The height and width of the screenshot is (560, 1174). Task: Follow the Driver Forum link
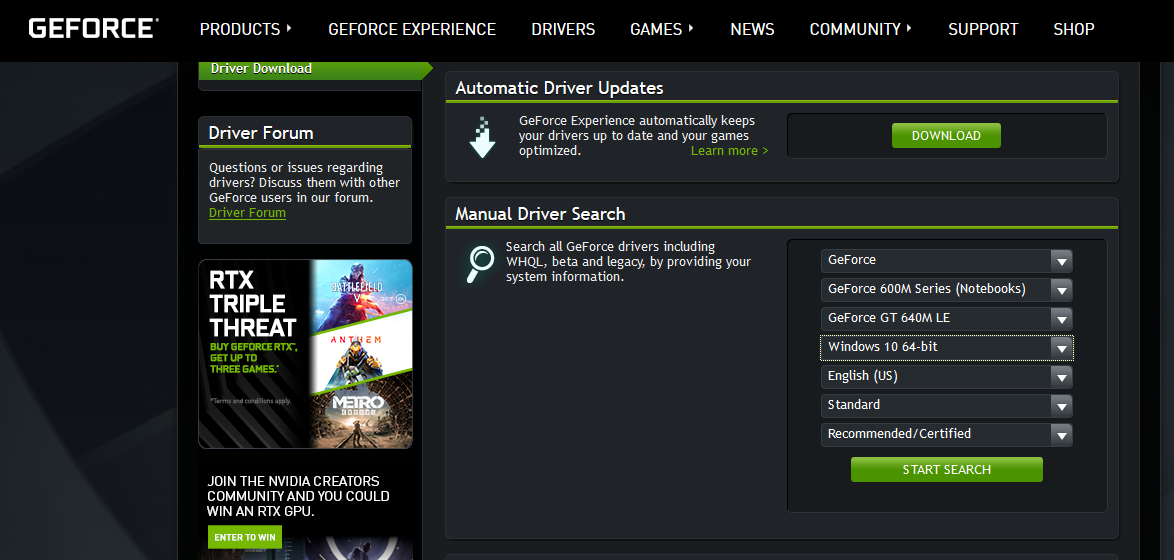pyautogui.click(x=247, y=213)
